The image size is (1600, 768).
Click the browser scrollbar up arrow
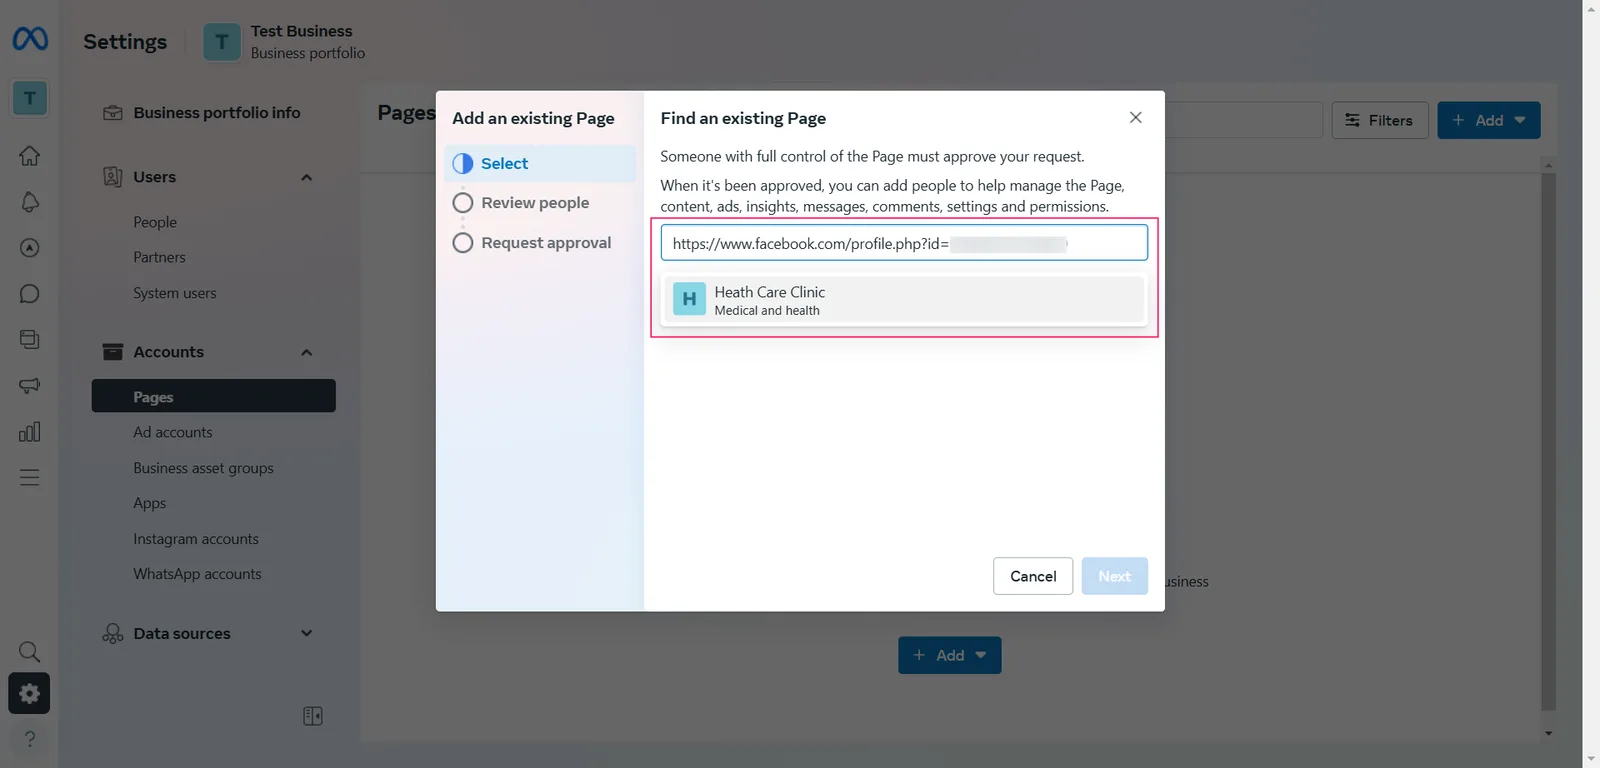[1591, 8]
